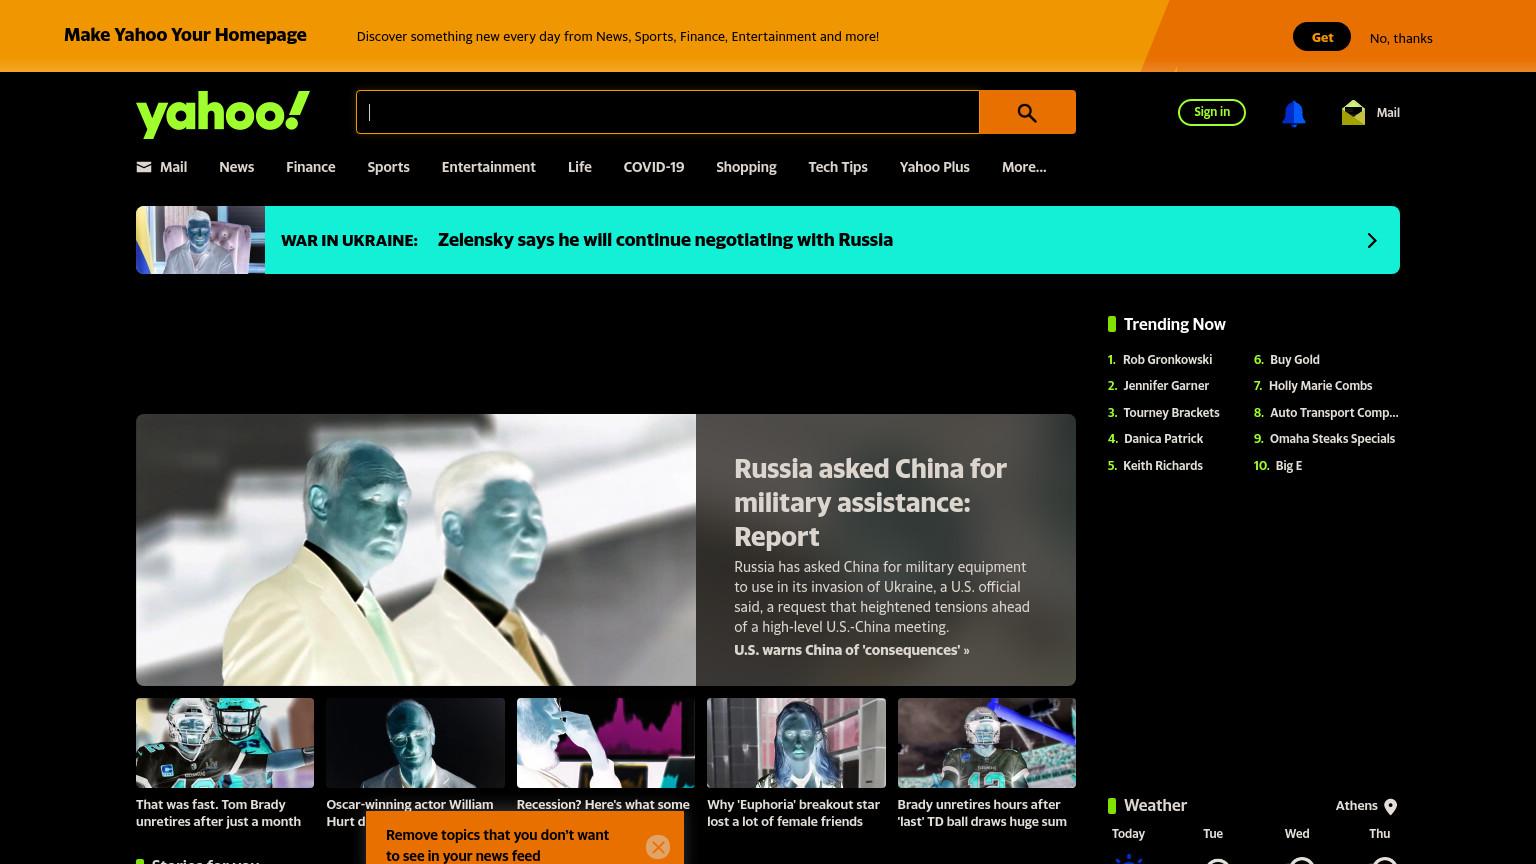The height and width of the screenshot is (864, 1536).
Task: Click trending topic Danica Patrick
Action: click(1163, 439)
